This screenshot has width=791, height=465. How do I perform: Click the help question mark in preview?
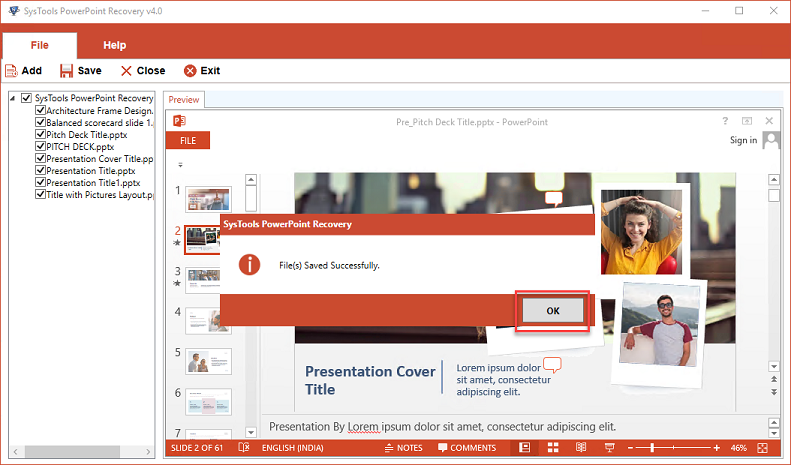[725, 121]
